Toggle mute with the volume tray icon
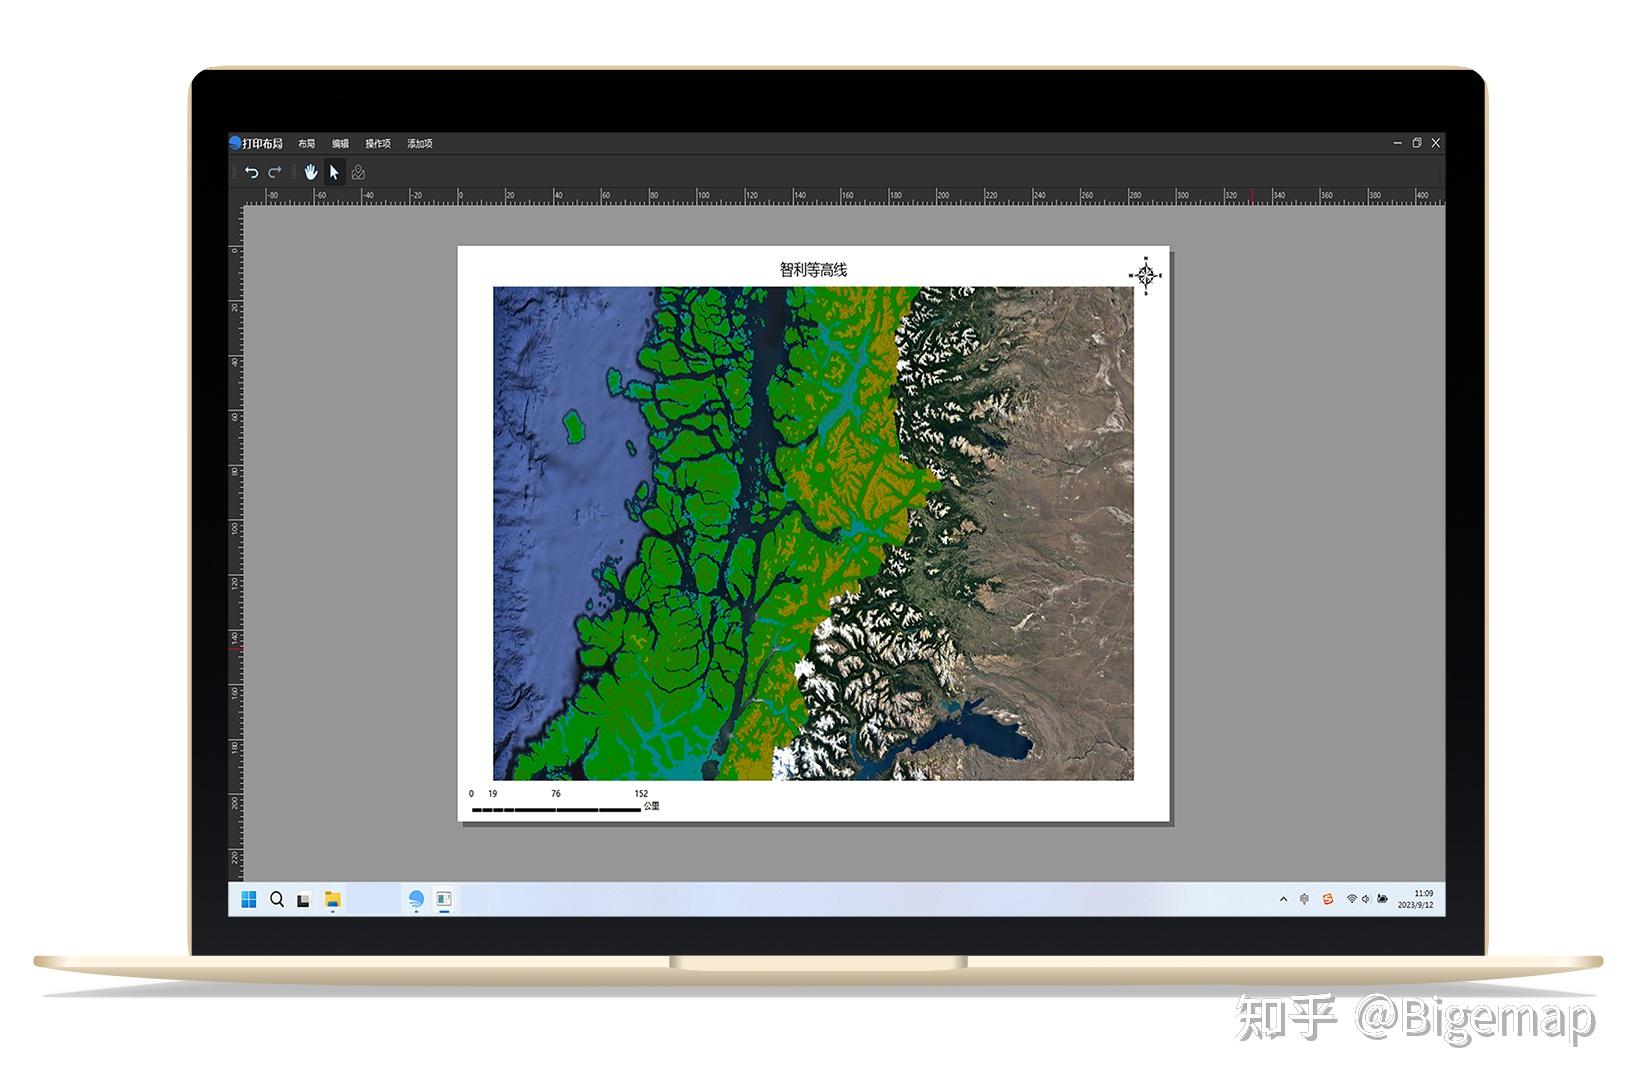 pos(1365,899)
